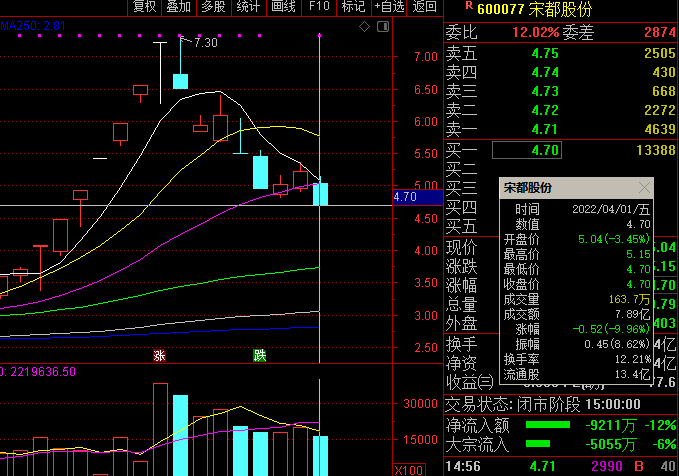Add stock to watchlist with +自选
Image resolution: width=679 pixels, height=476 pixels.
click(x=389, y=7)
